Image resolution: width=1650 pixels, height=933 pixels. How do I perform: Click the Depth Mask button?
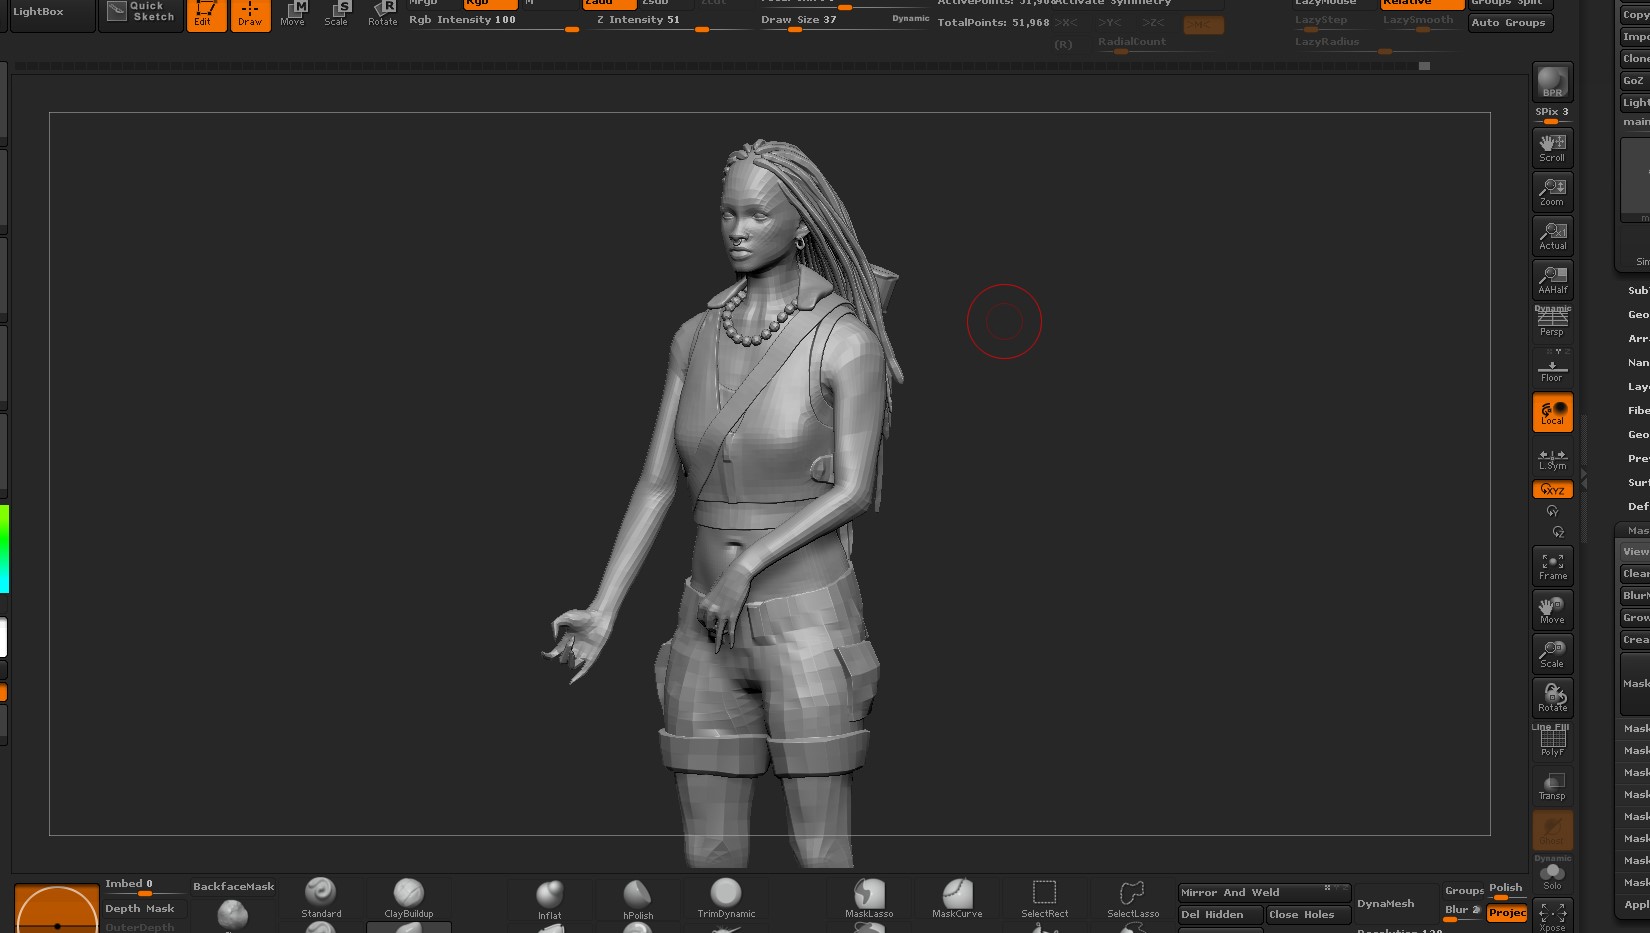coord(145,909)
